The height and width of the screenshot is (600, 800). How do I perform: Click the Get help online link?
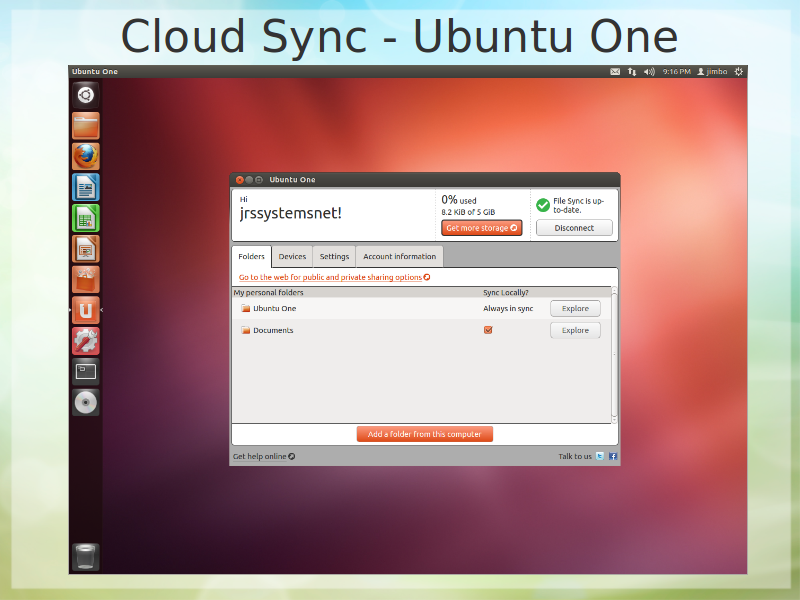[264, 456]
